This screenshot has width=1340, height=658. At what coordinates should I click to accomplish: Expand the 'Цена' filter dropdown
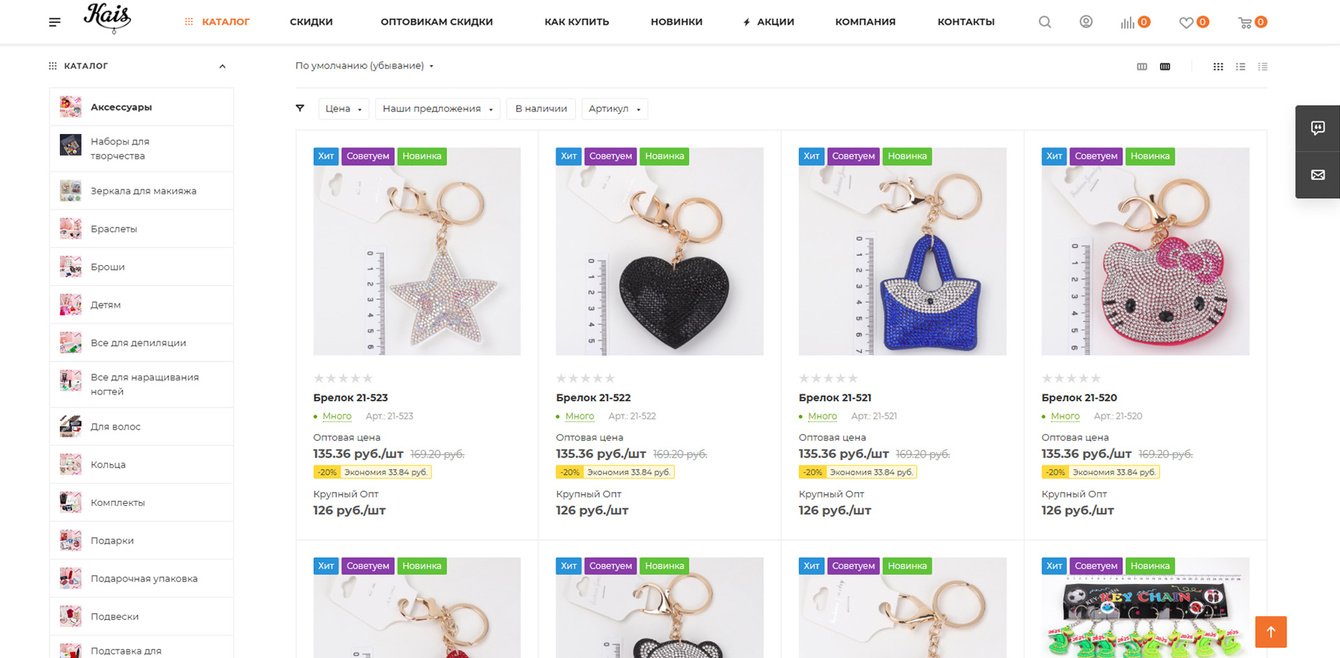pos(344,109)
